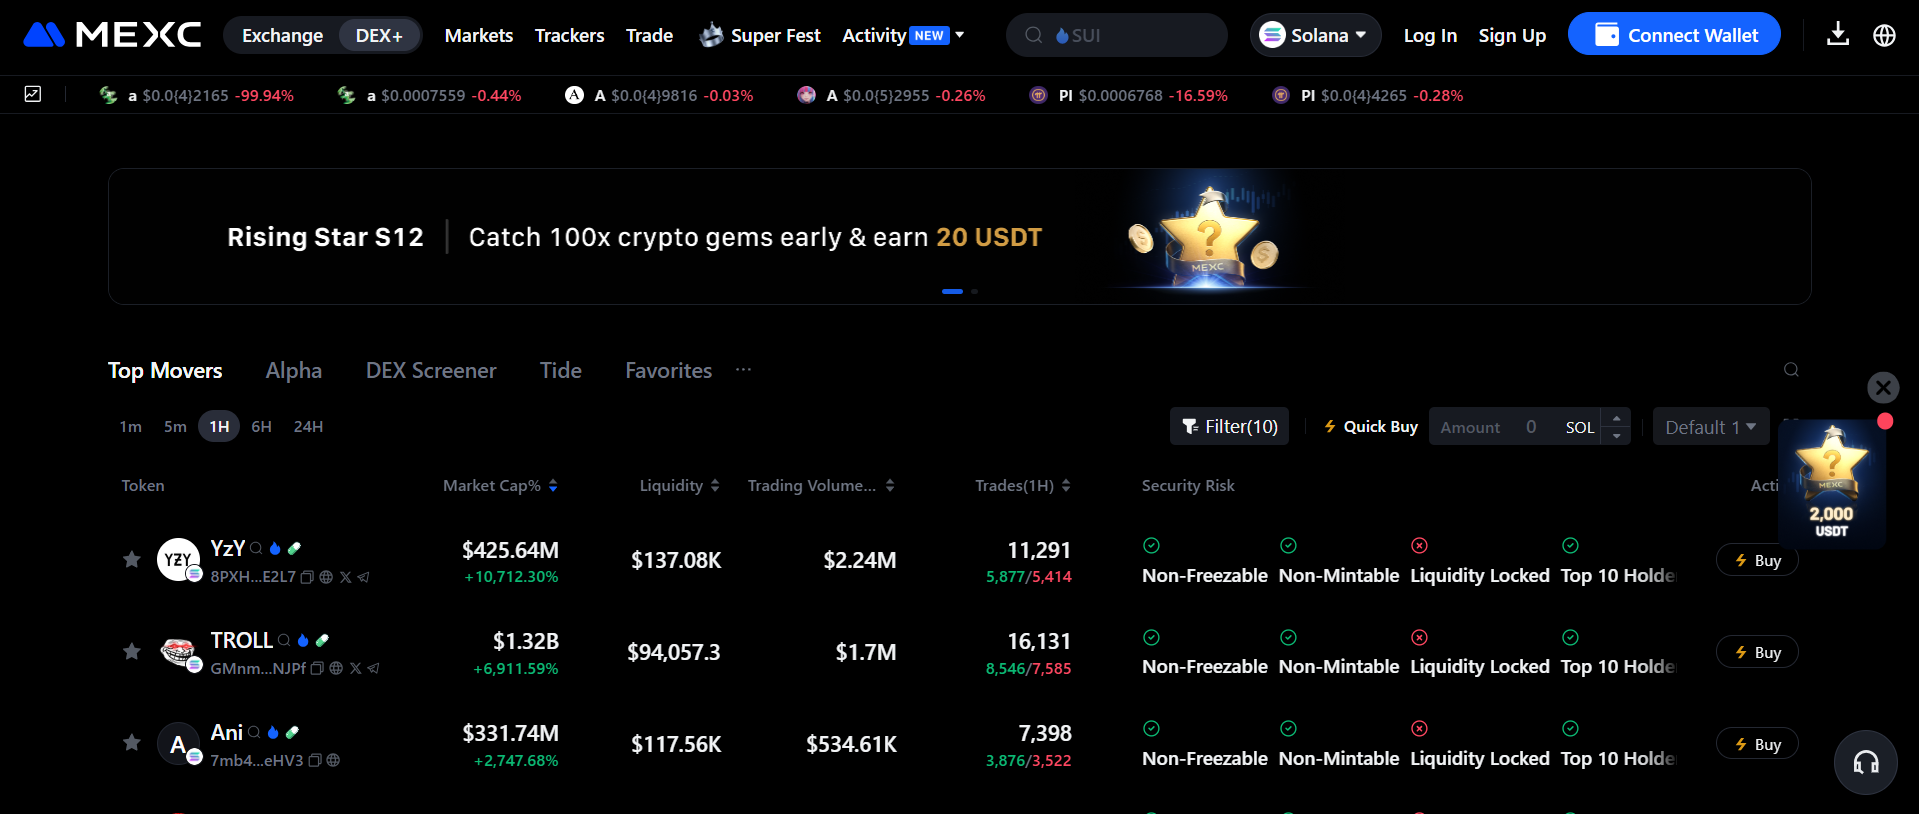This screenshot has width=1919, height=814.
Task: Favorite the YzY token star
Action: 131,559
